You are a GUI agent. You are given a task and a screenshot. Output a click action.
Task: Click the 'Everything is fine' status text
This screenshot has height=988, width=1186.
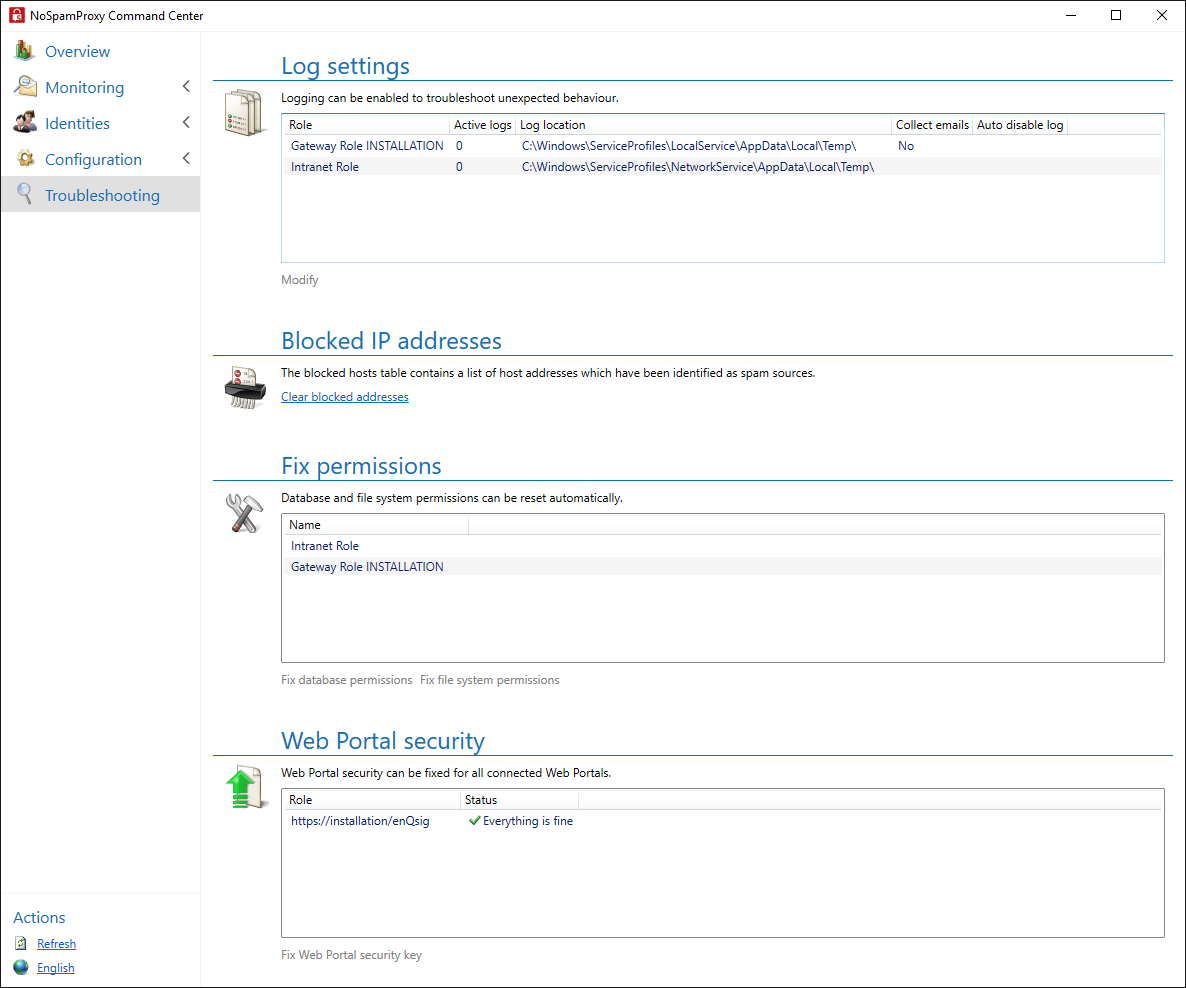[528, 821]
